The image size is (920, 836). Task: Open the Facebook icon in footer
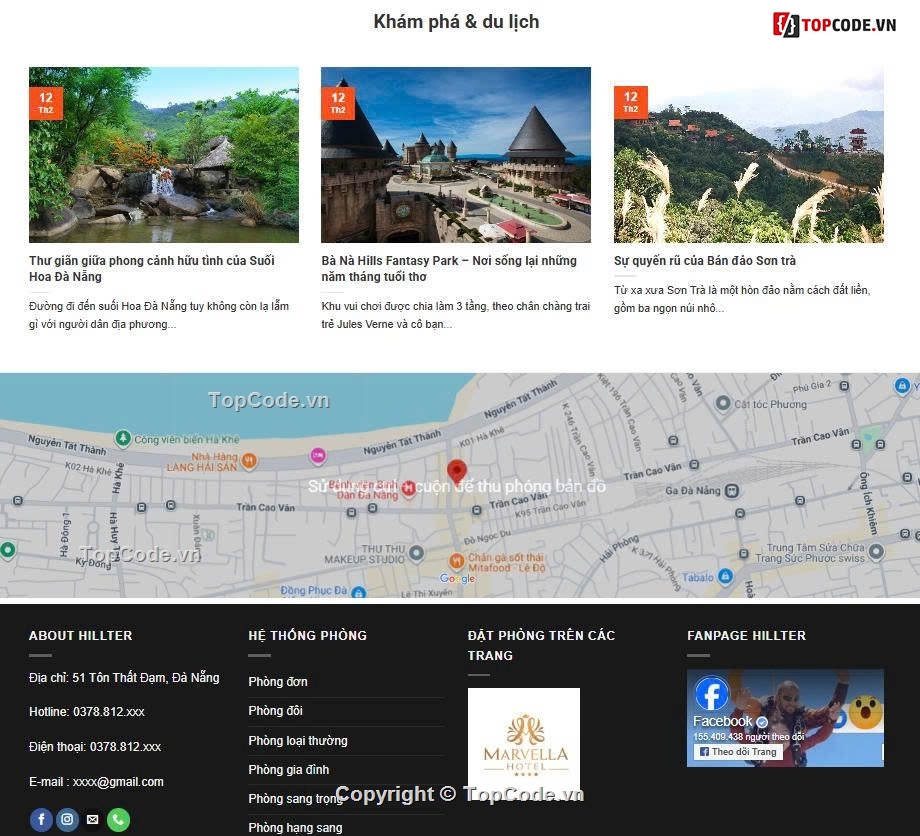[x=41, y=819]
